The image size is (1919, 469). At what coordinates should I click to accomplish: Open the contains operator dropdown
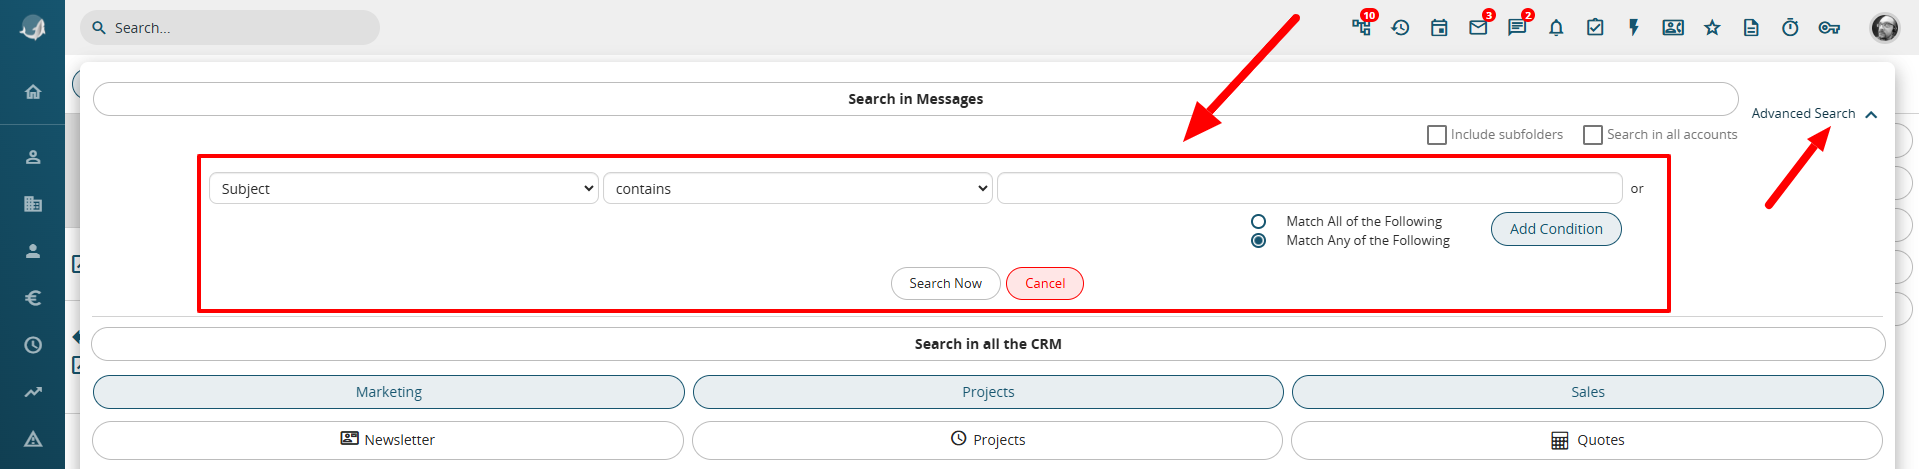pos(798,188)
